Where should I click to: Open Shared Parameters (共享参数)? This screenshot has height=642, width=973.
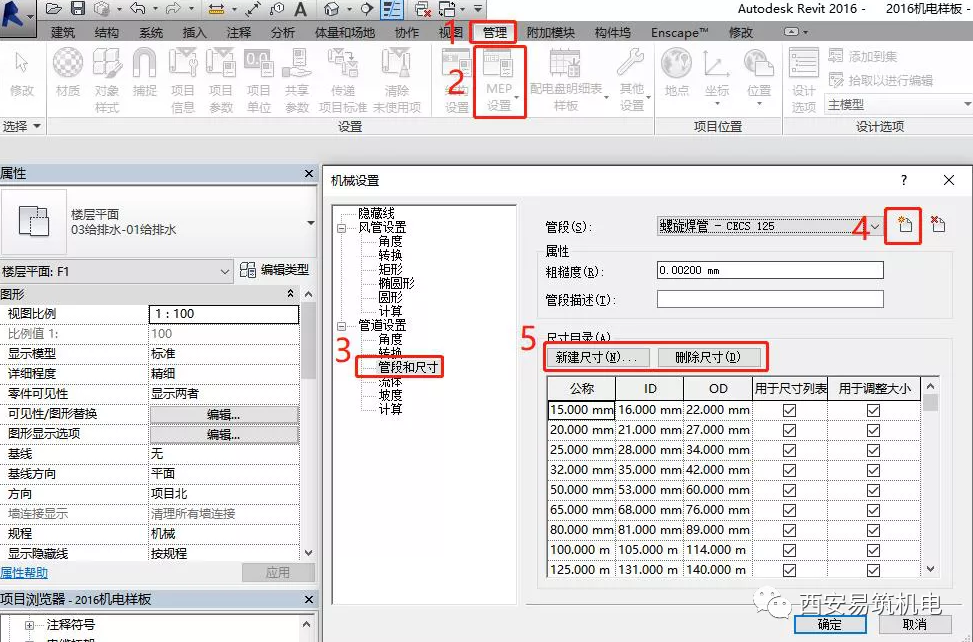tap(297, 81)
